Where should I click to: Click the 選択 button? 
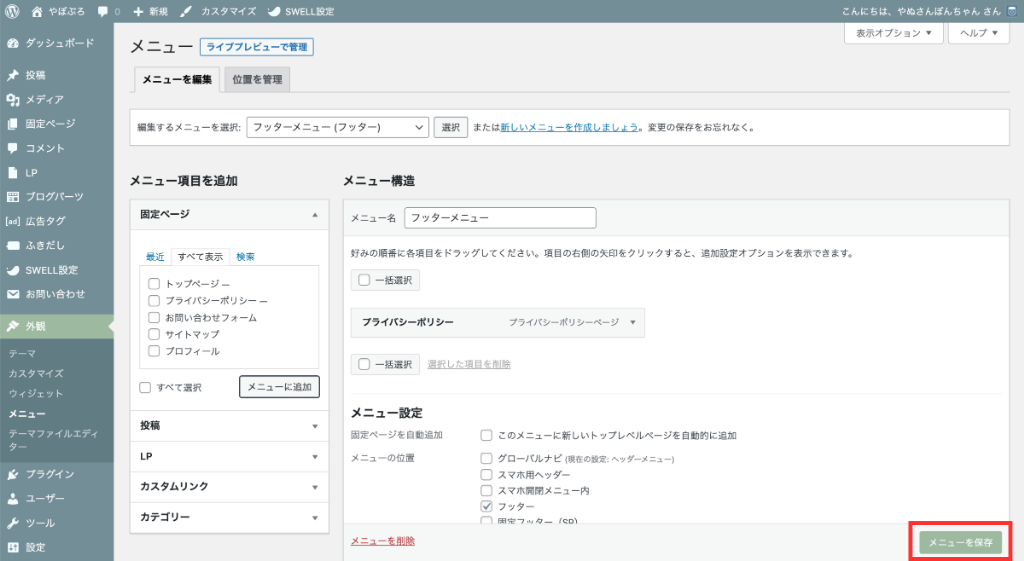451,127
